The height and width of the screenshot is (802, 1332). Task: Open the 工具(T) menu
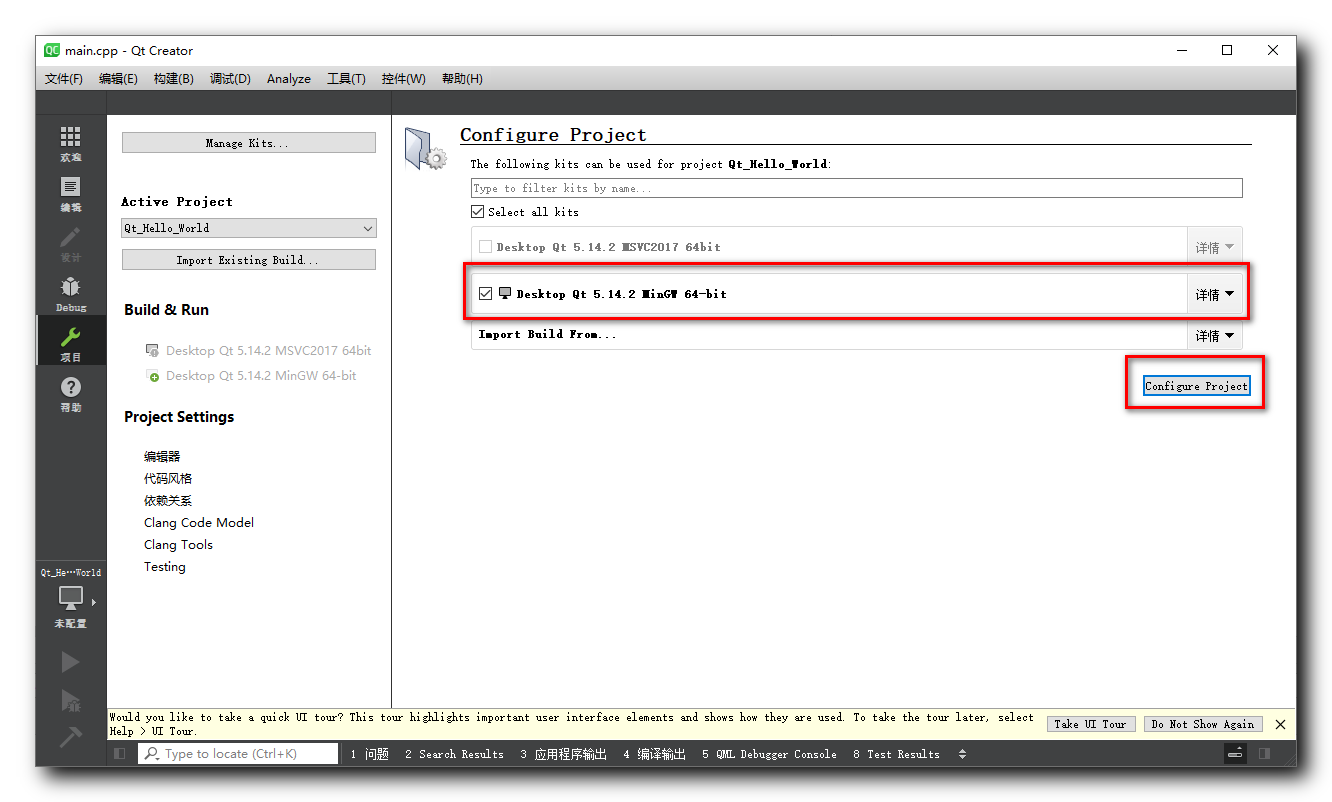(346, 79)
